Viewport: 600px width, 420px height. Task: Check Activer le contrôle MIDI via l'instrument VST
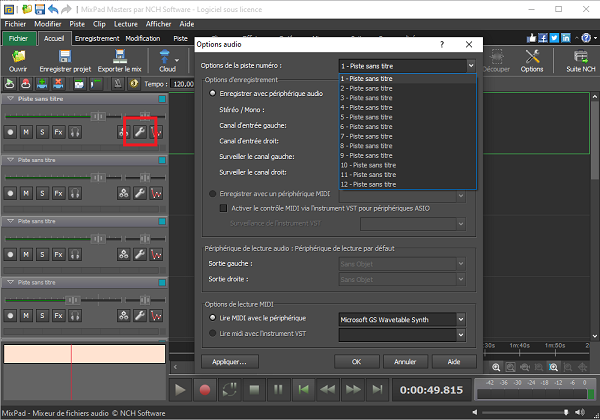223,208
